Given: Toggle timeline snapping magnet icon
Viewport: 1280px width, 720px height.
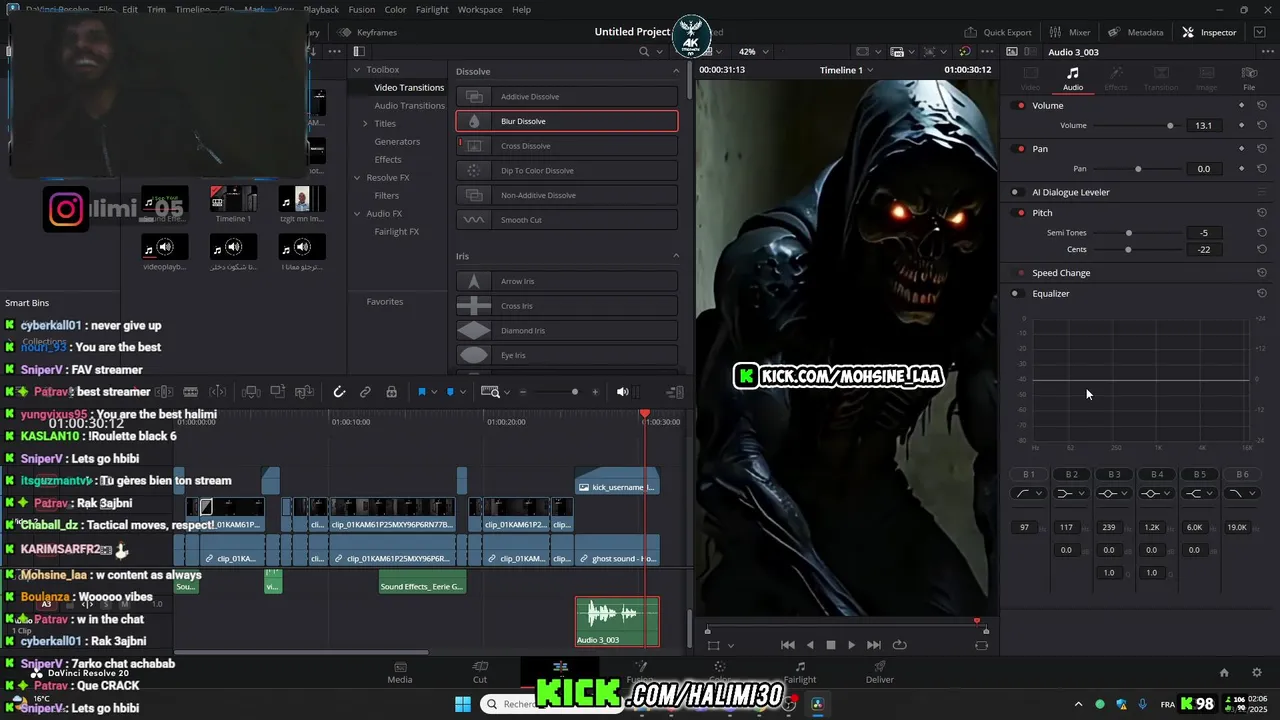Looking at the screenshot, I should click(339, 392).
